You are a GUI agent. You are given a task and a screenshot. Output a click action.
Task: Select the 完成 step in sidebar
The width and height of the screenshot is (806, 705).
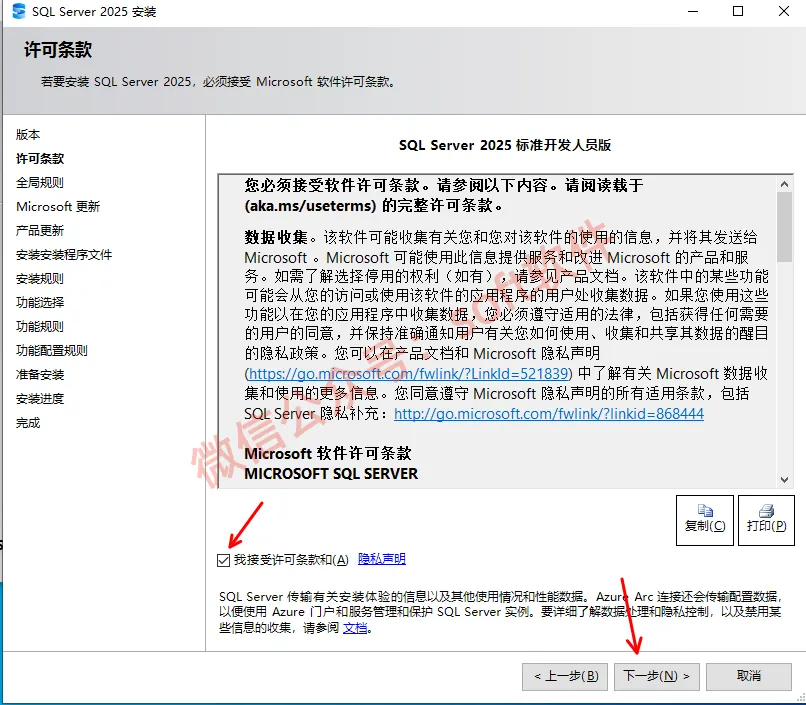coord(28,423)
